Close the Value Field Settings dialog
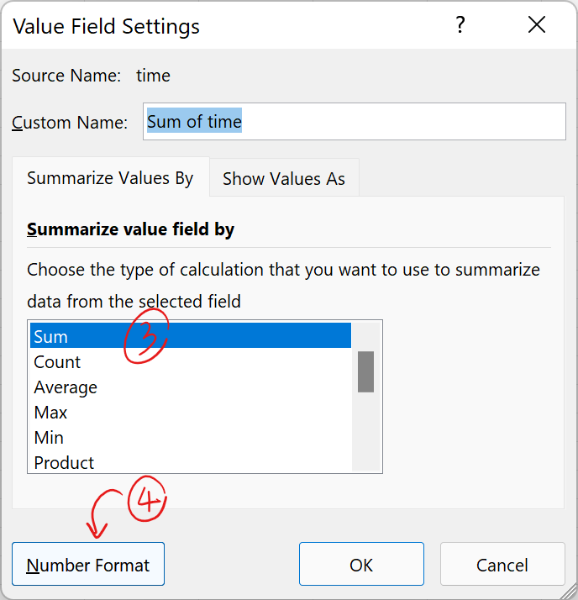The width and height of the screenshot is (578, 600). pyautogui.click(x=536, y=25)
